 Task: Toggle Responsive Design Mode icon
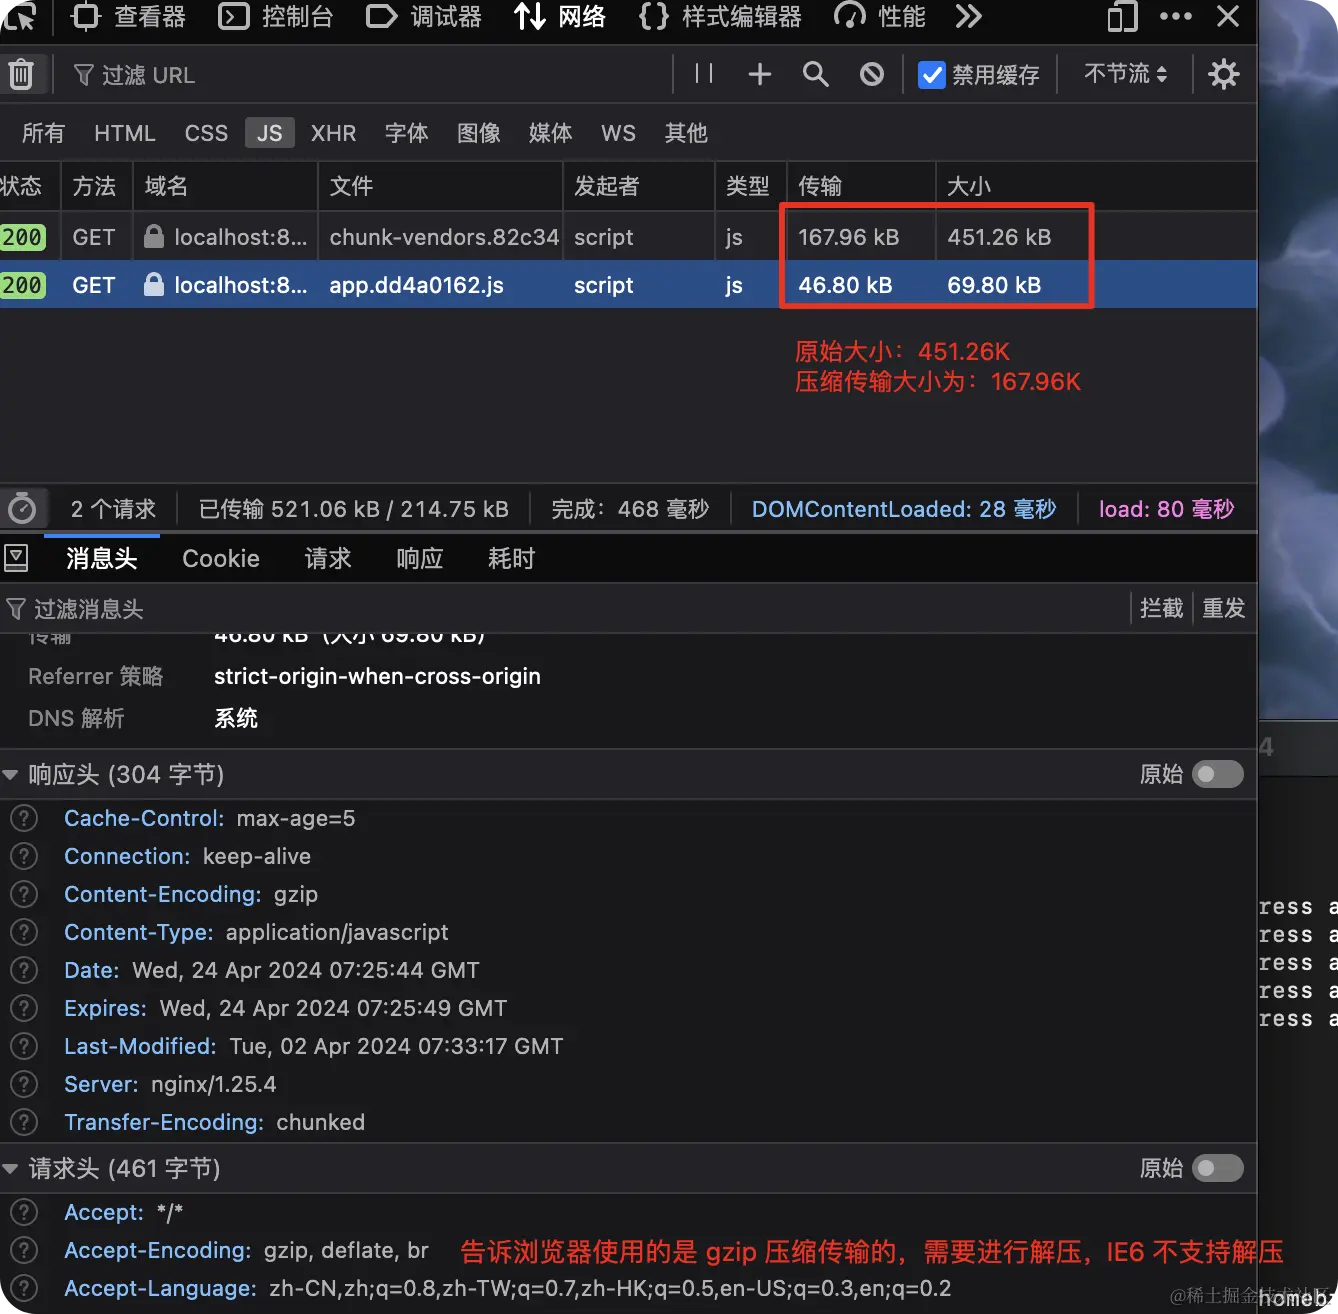pos(1120,17)
